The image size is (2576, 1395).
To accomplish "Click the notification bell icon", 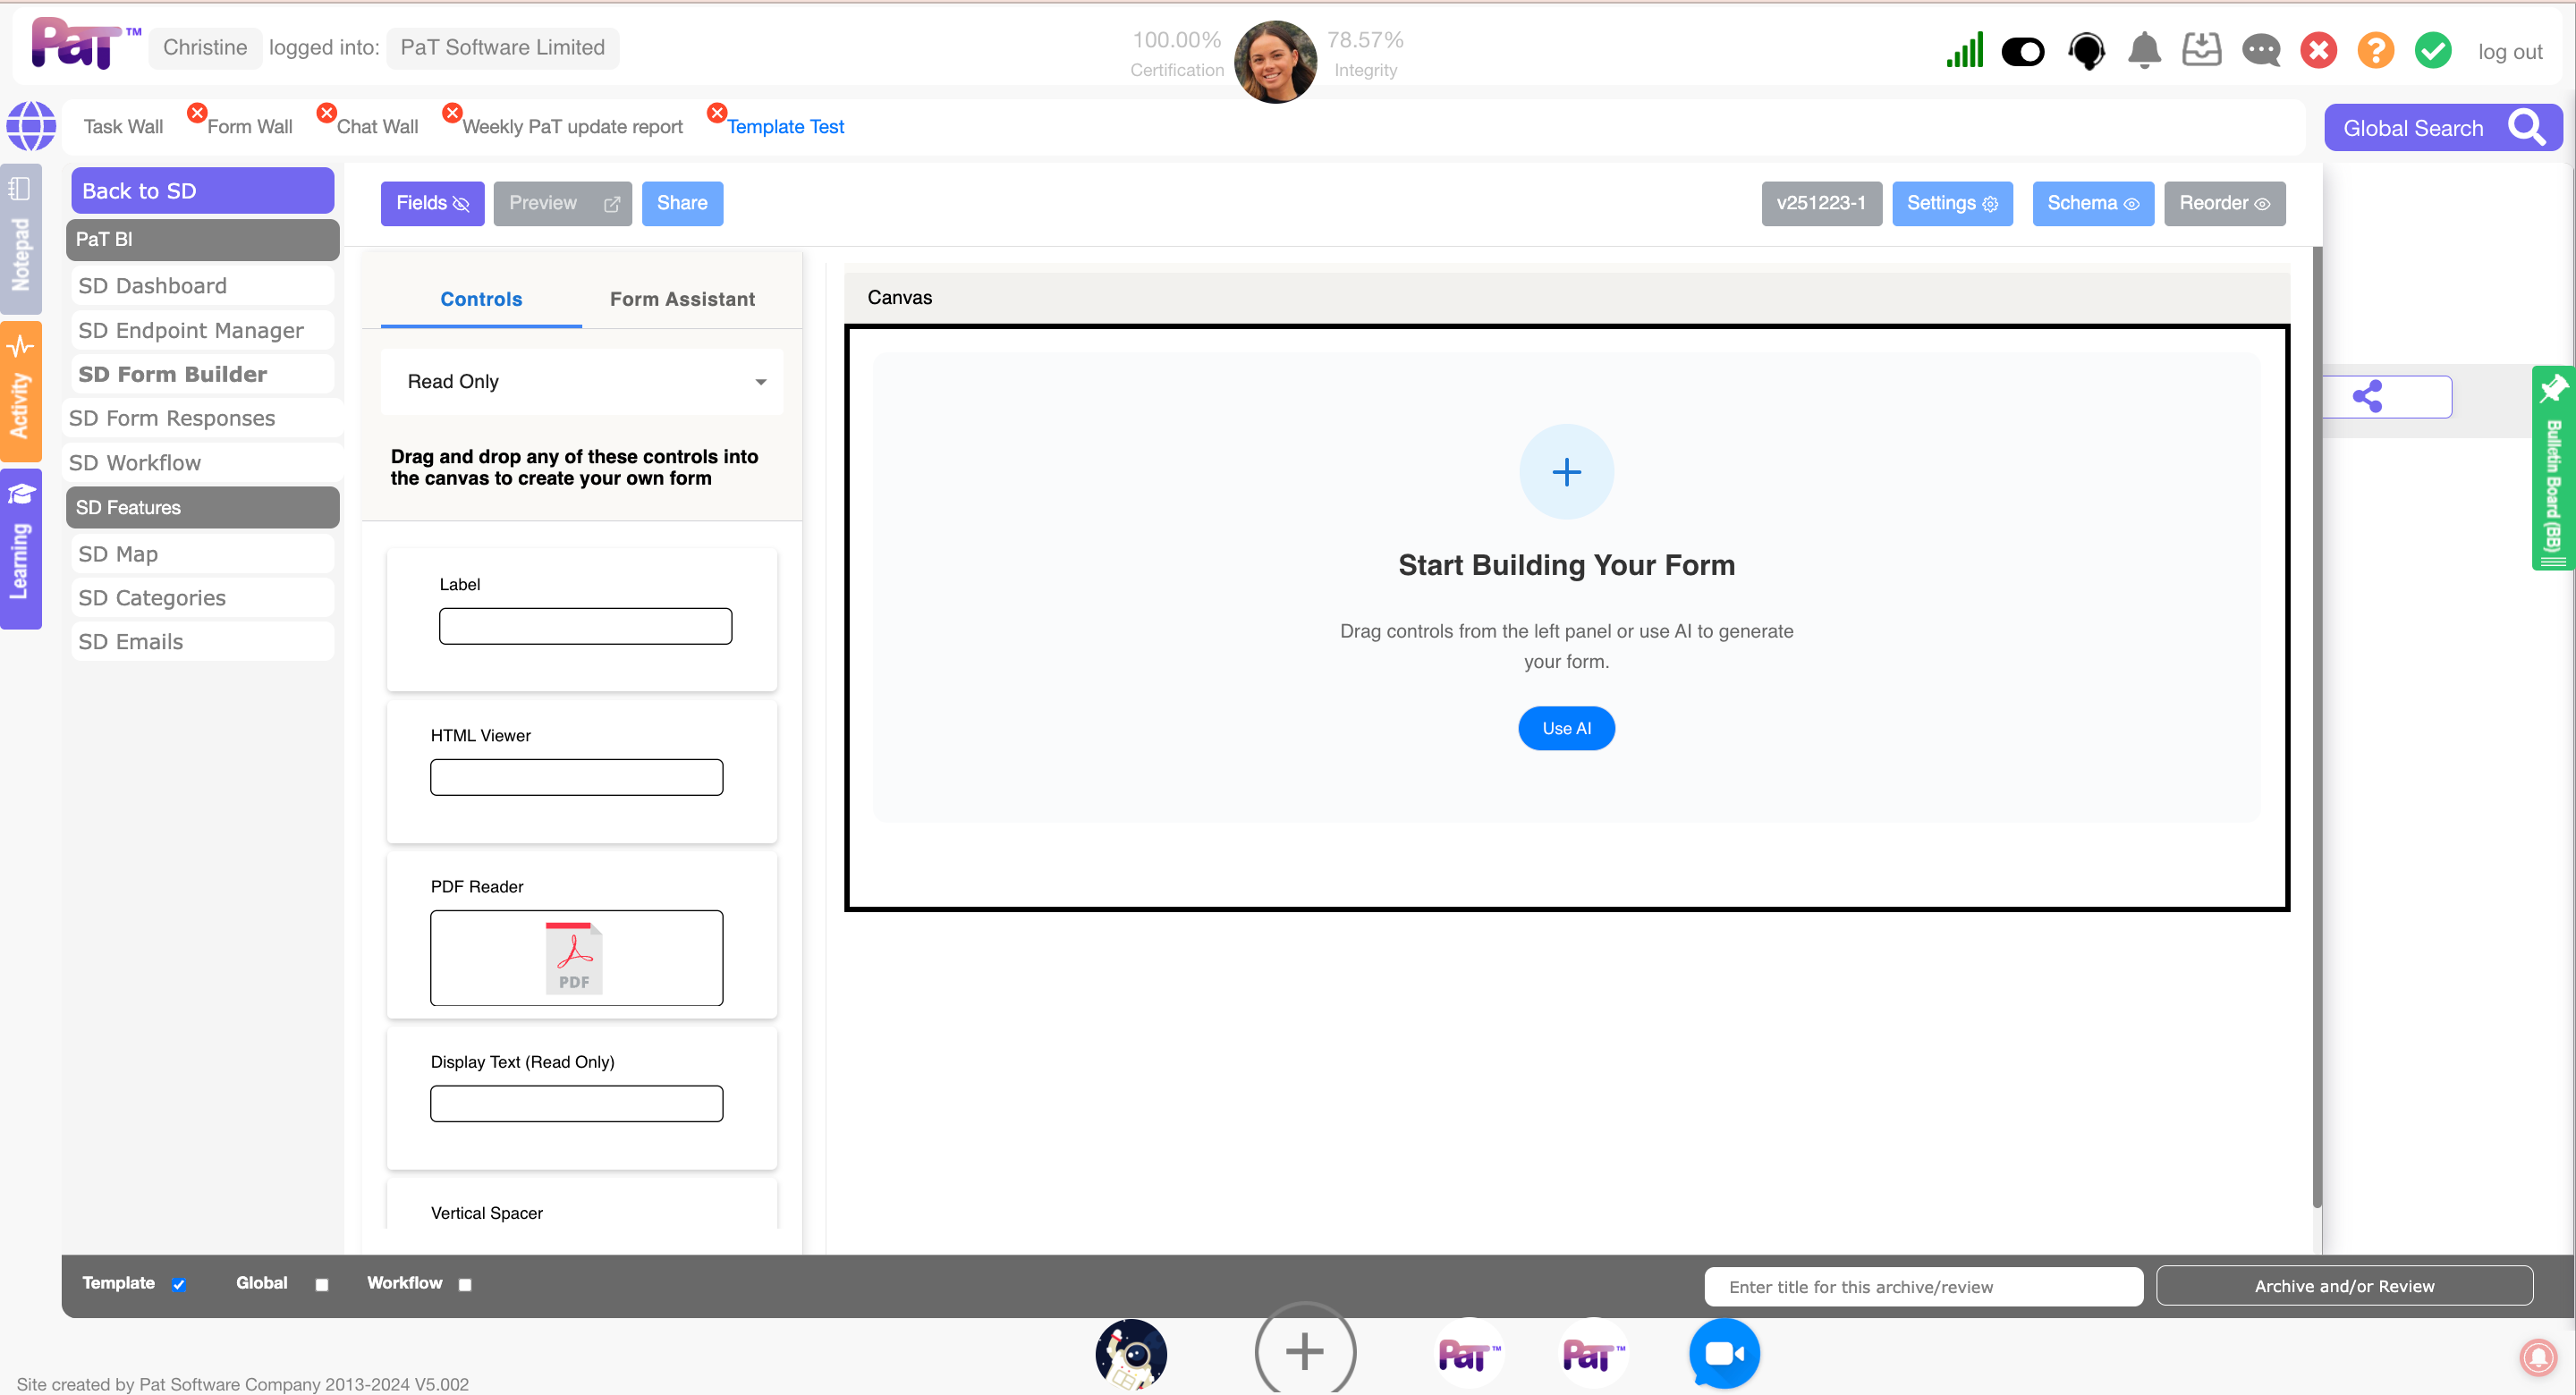I will (2144, 50).
